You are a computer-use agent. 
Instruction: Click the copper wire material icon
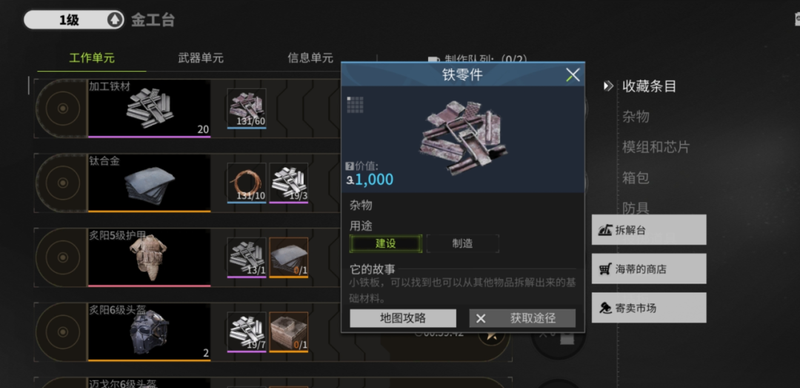[246, 183]
